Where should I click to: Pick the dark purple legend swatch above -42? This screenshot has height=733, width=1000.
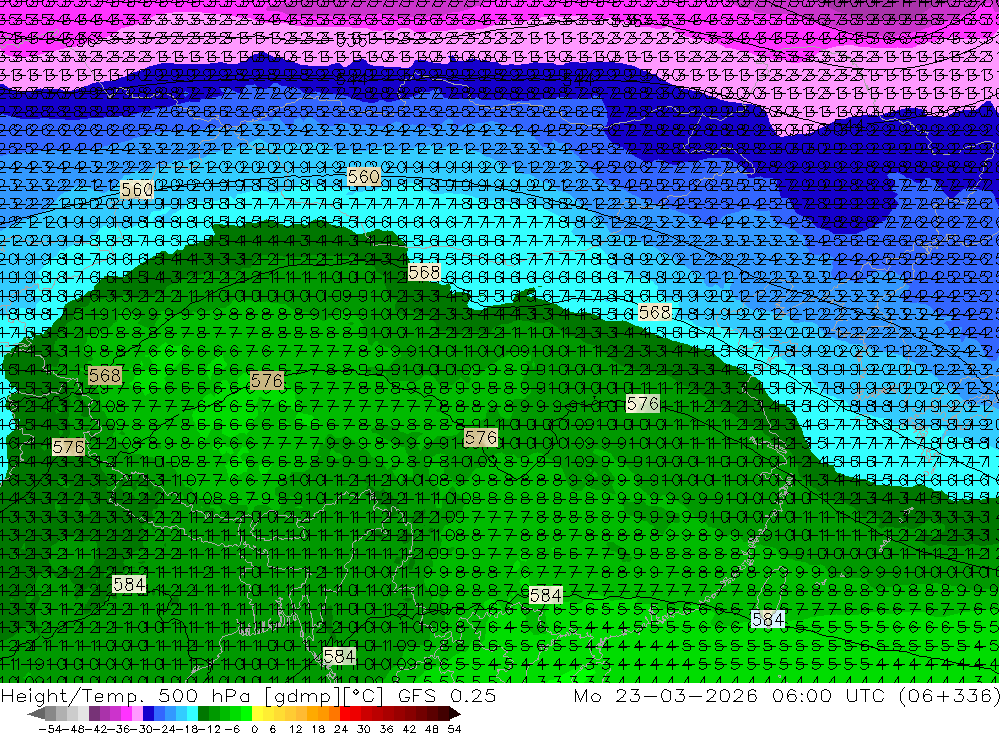pos(94,714)
